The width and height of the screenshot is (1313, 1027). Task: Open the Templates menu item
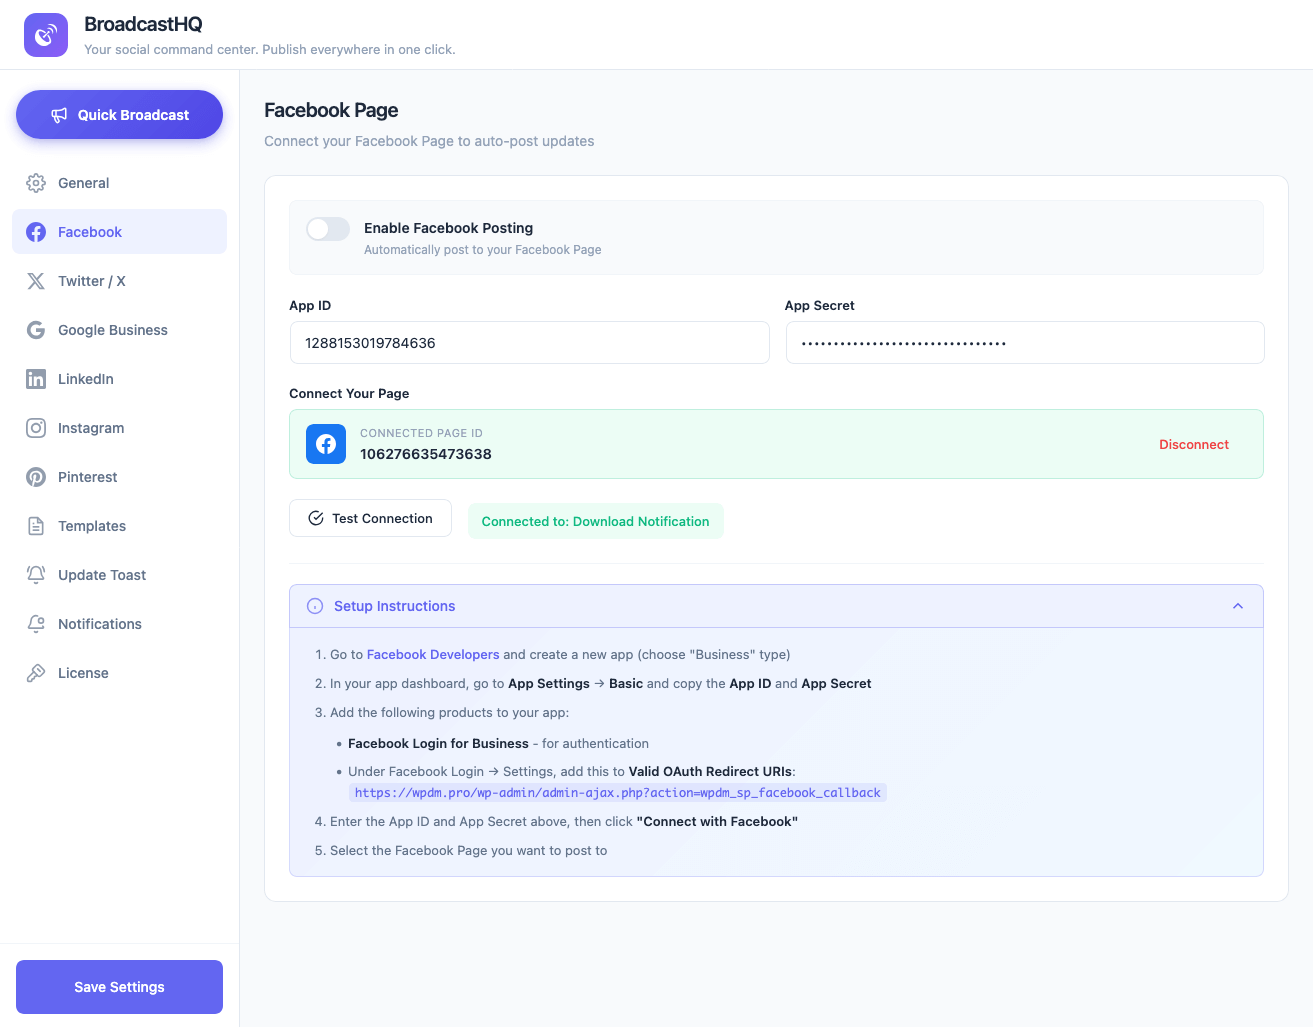point(92,526)
